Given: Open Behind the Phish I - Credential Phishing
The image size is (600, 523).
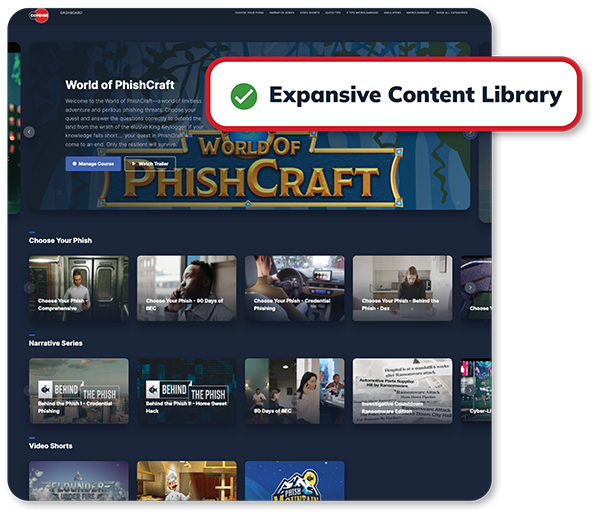Looking at the screenshot, I should pos(79,392).
